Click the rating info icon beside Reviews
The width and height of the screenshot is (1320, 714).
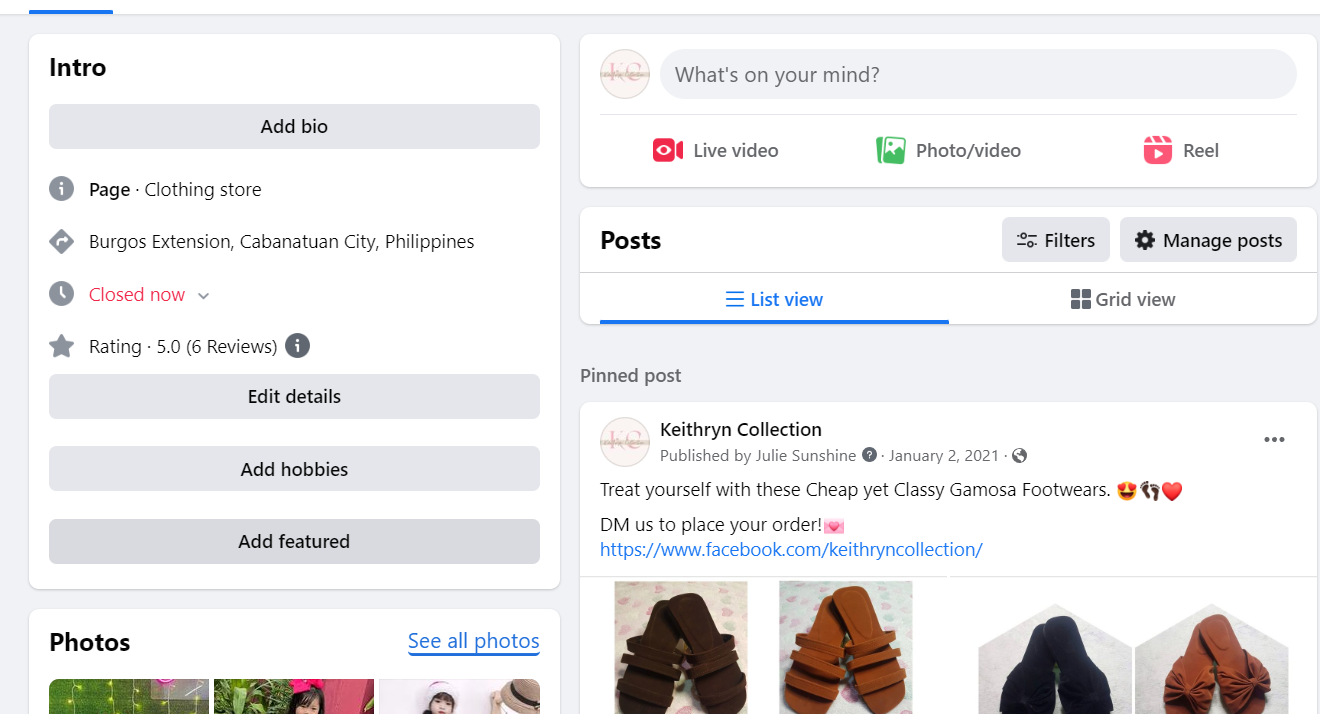click(297, 346)
